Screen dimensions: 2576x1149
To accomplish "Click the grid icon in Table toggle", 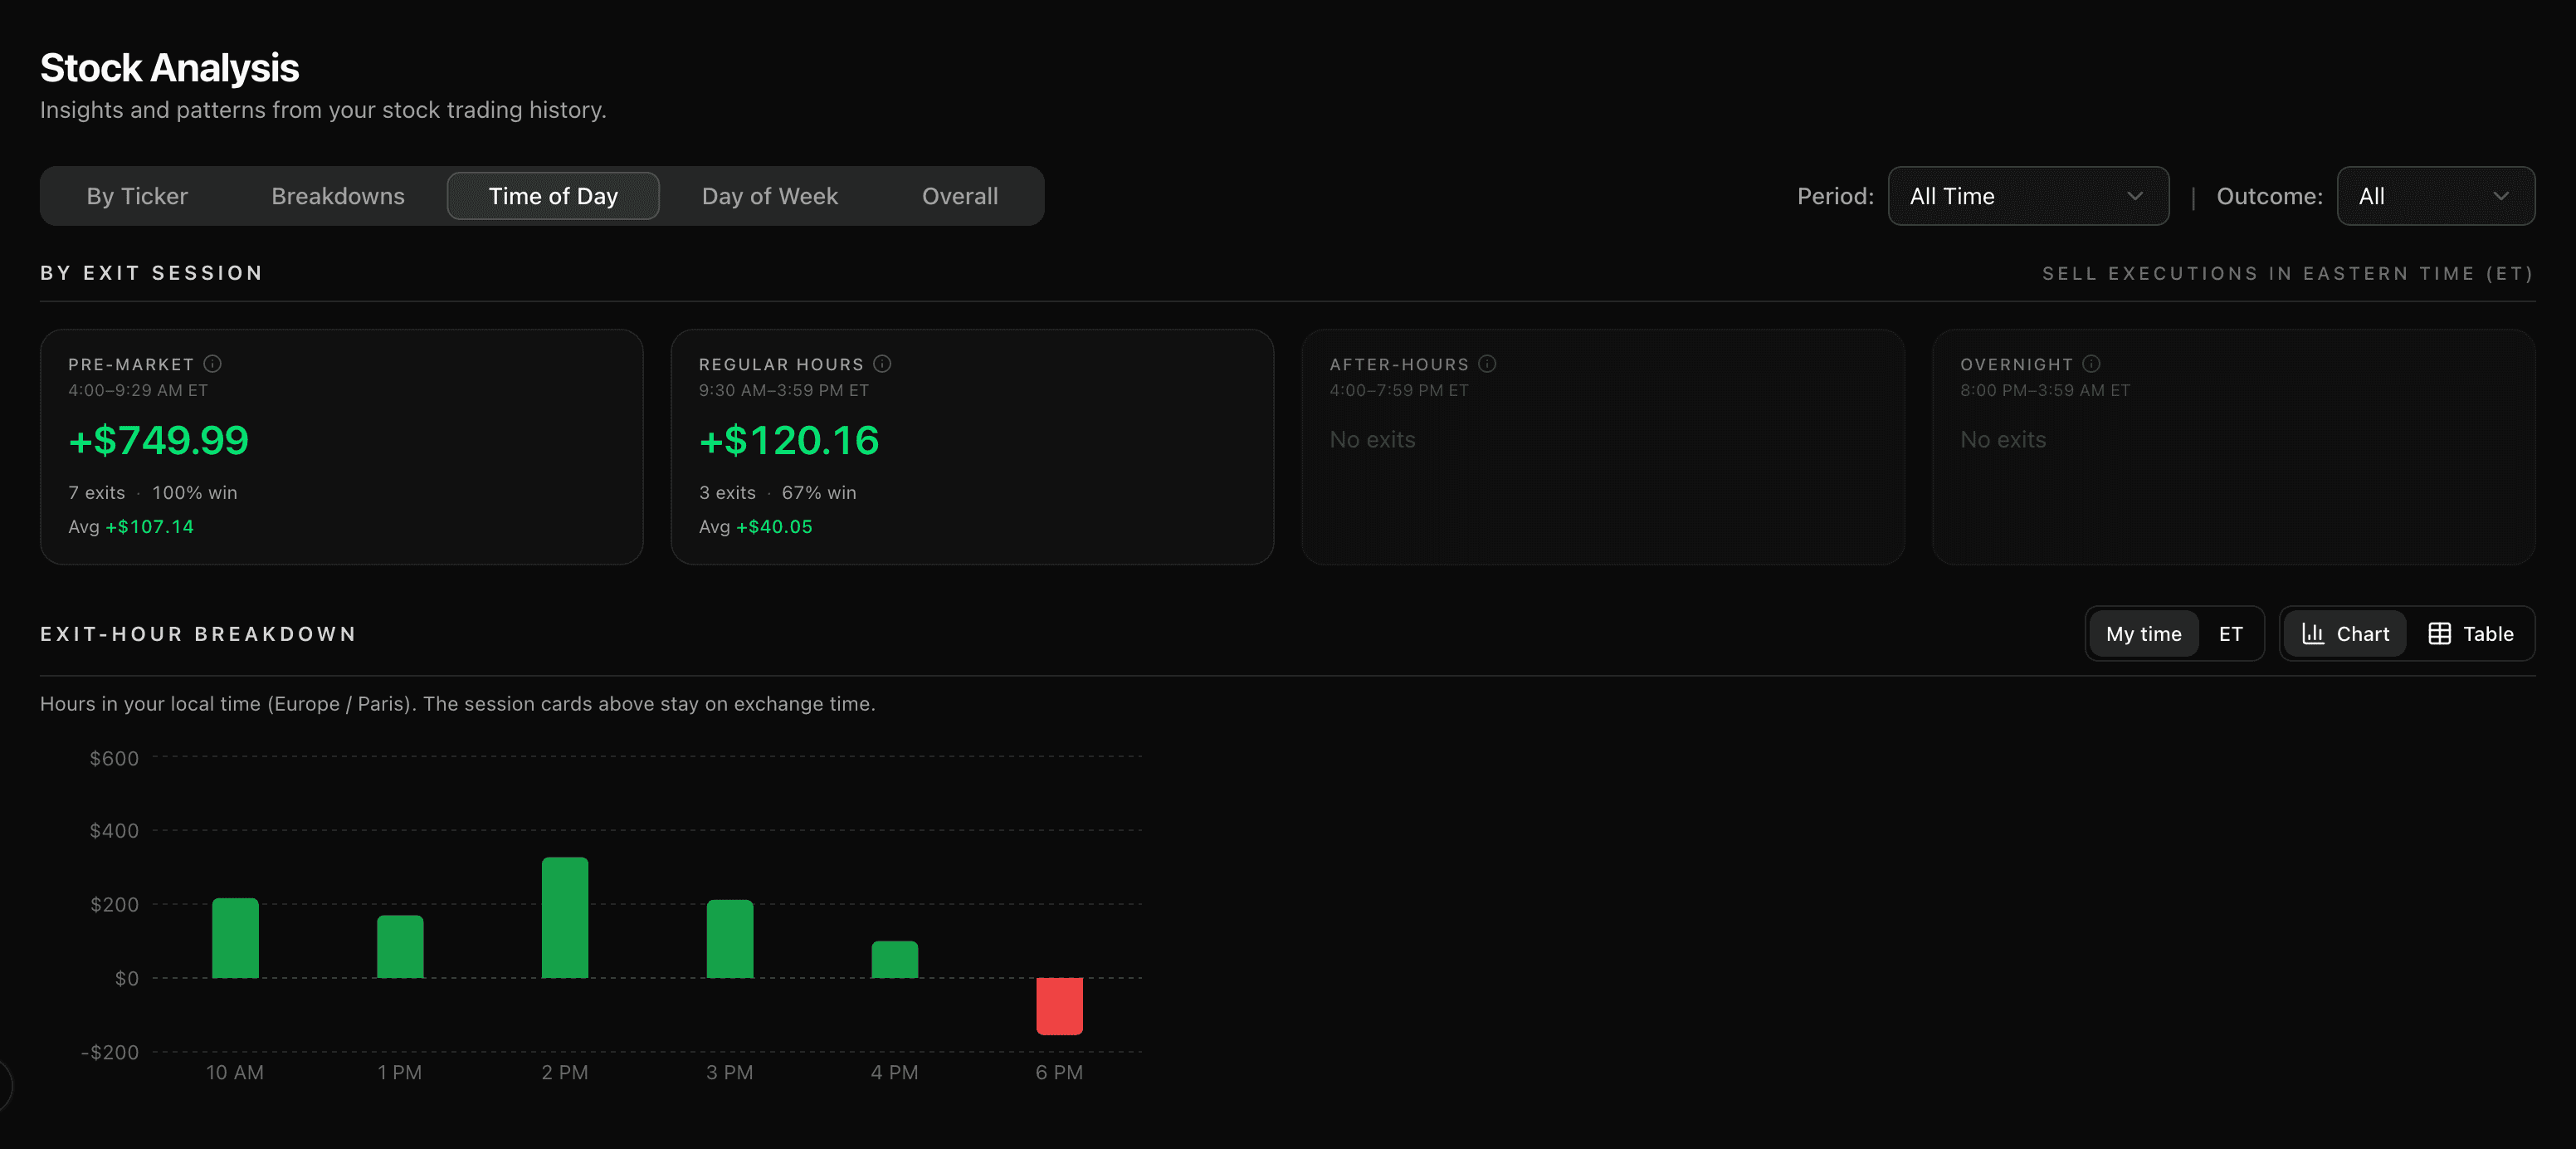I will 2439,634.
